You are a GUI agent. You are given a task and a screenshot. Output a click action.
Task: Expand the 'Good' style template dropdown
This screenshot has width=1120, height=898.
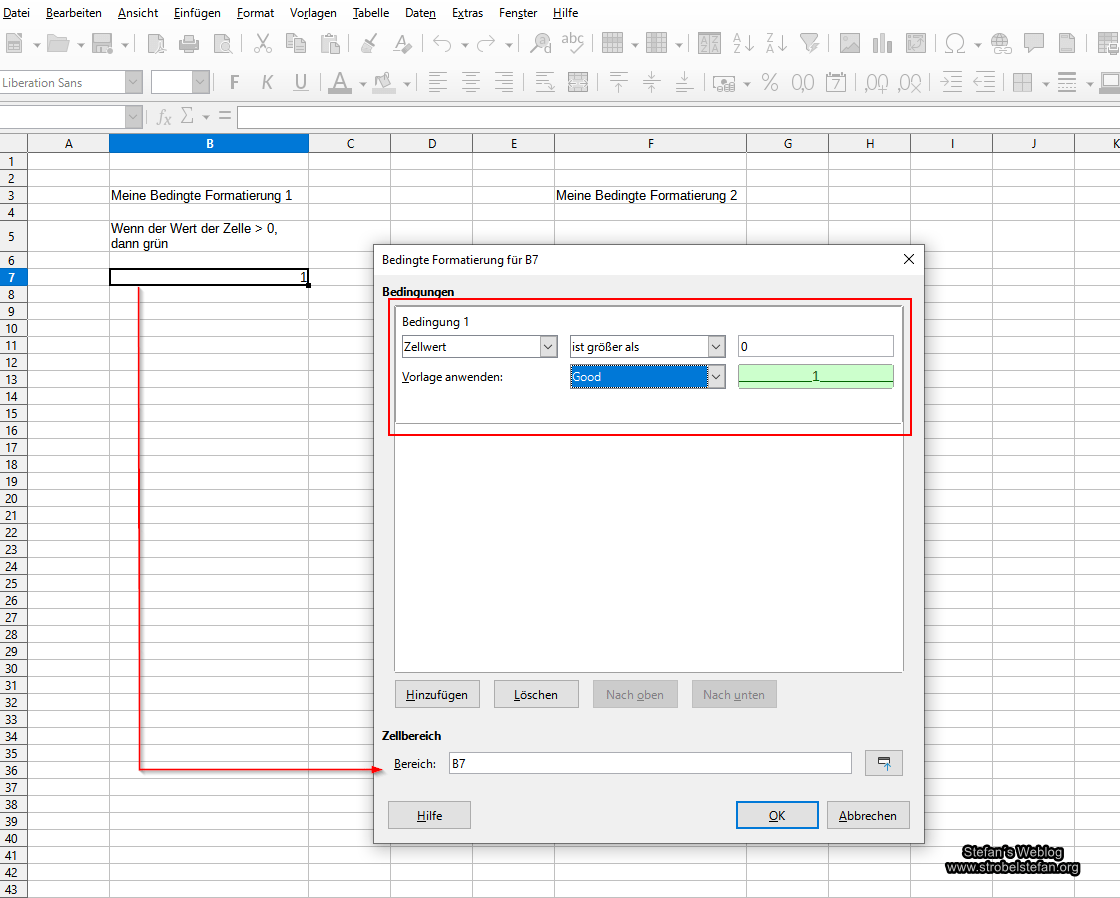[x=716, y=376]
